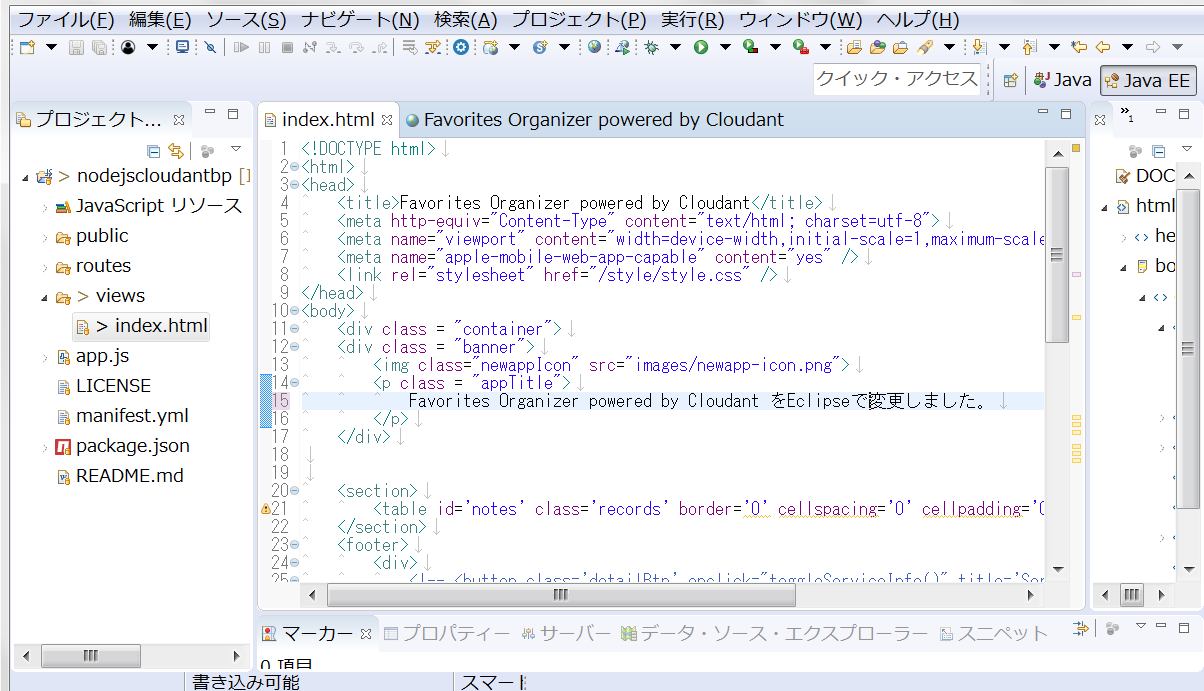Viewport: 1204px width, 691px height.
Task: Open the ナビゲート(N) menu
Action: point(361,20)
